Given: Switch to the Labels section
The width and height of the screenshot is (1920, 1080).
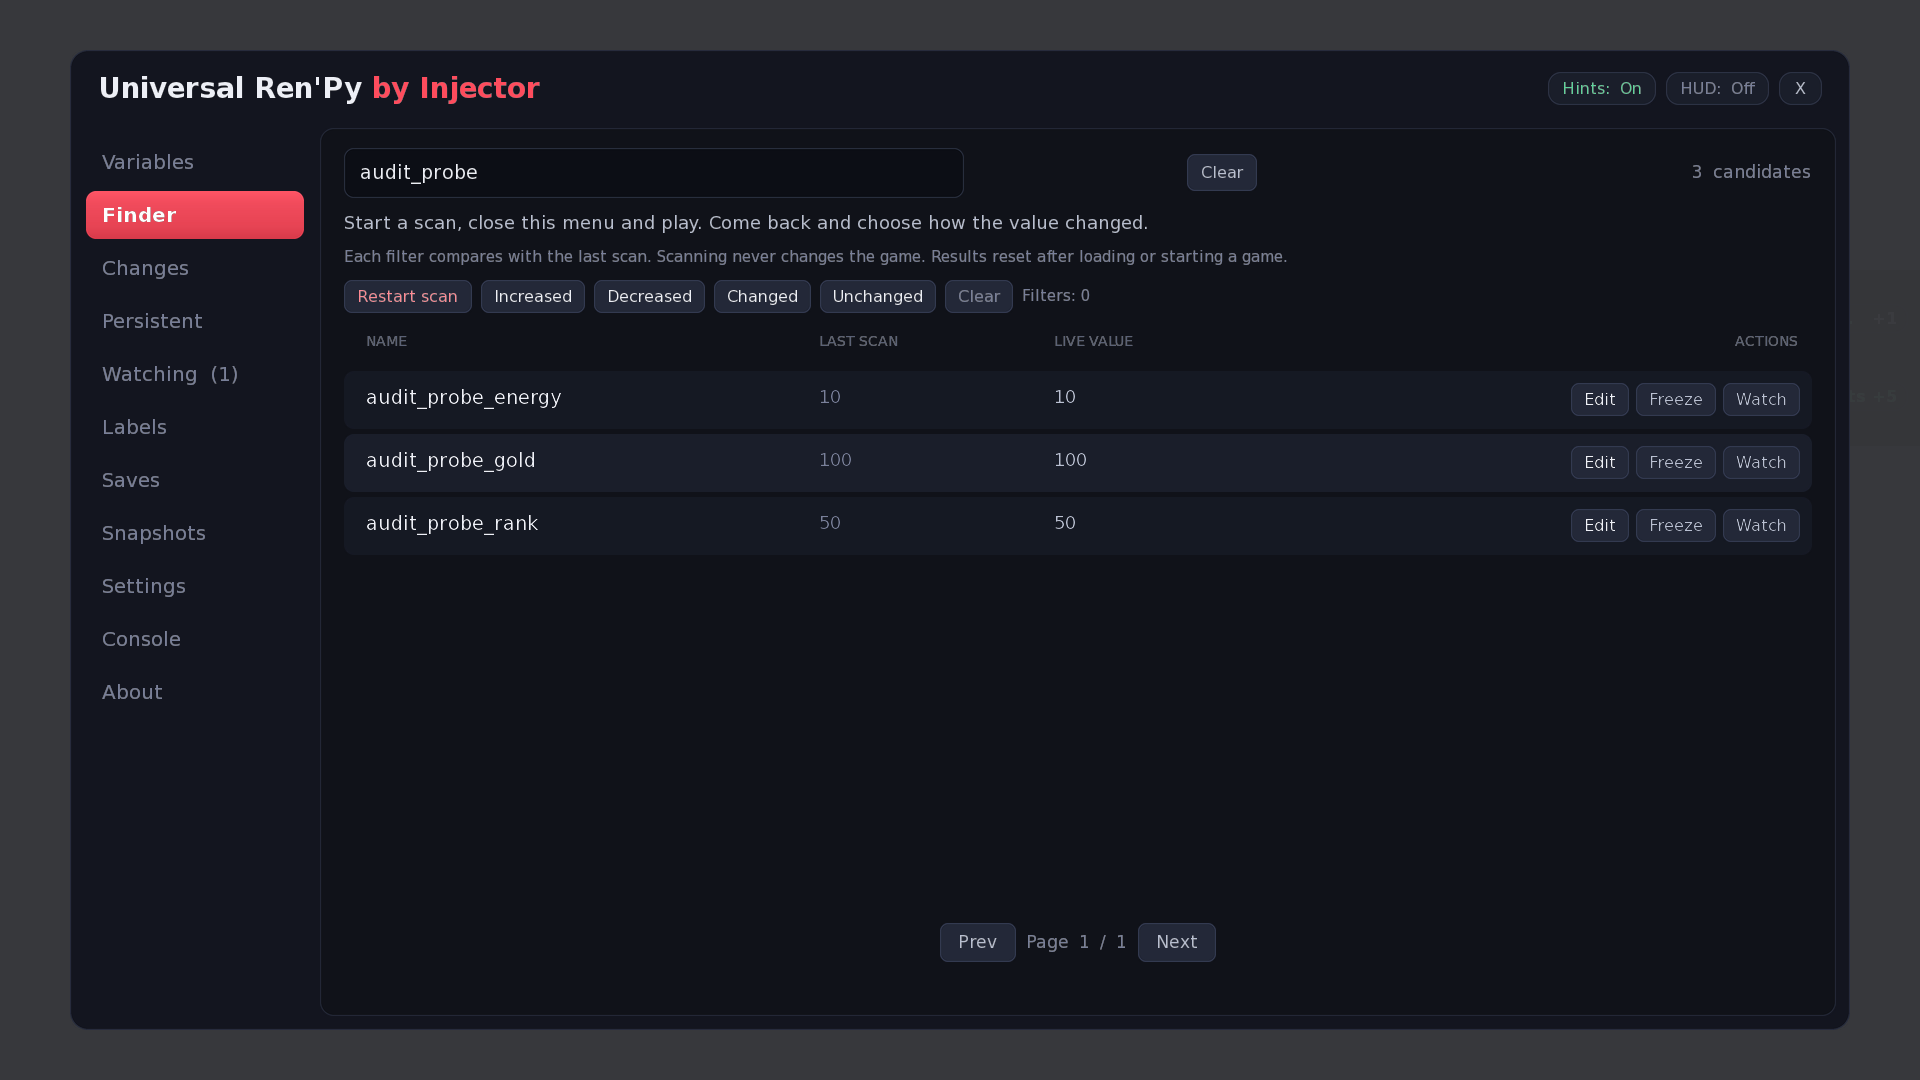Looking at the screenshot, I should [195, 427].
